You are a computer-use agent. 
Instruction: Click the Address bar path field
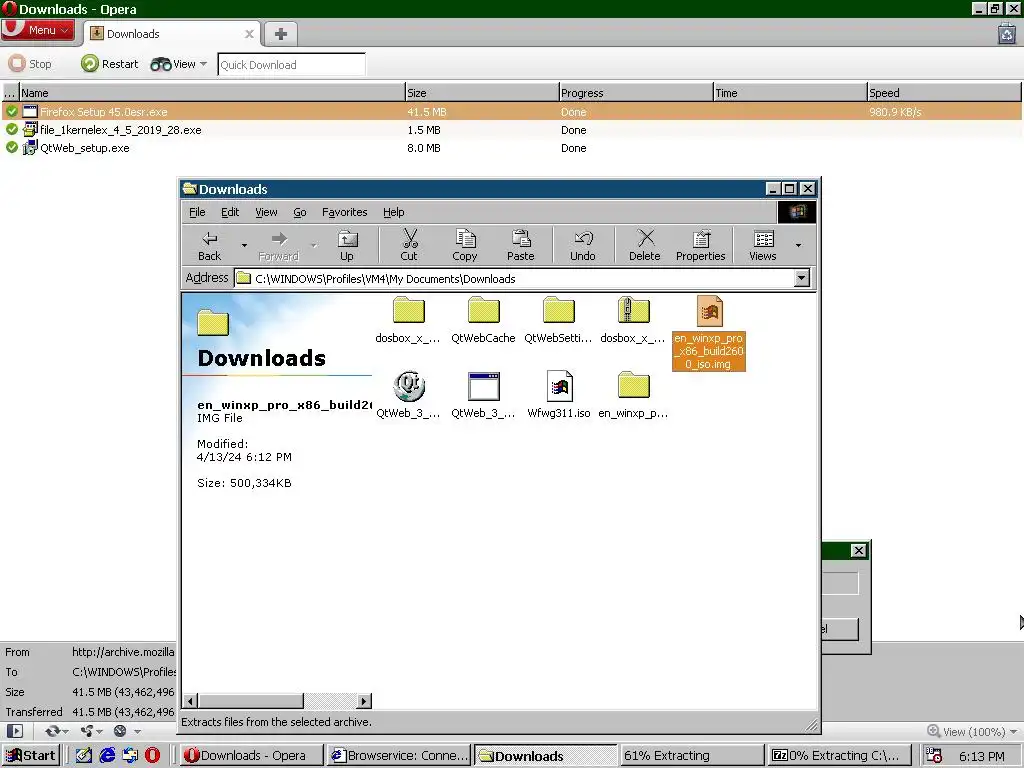coord(515,279)
